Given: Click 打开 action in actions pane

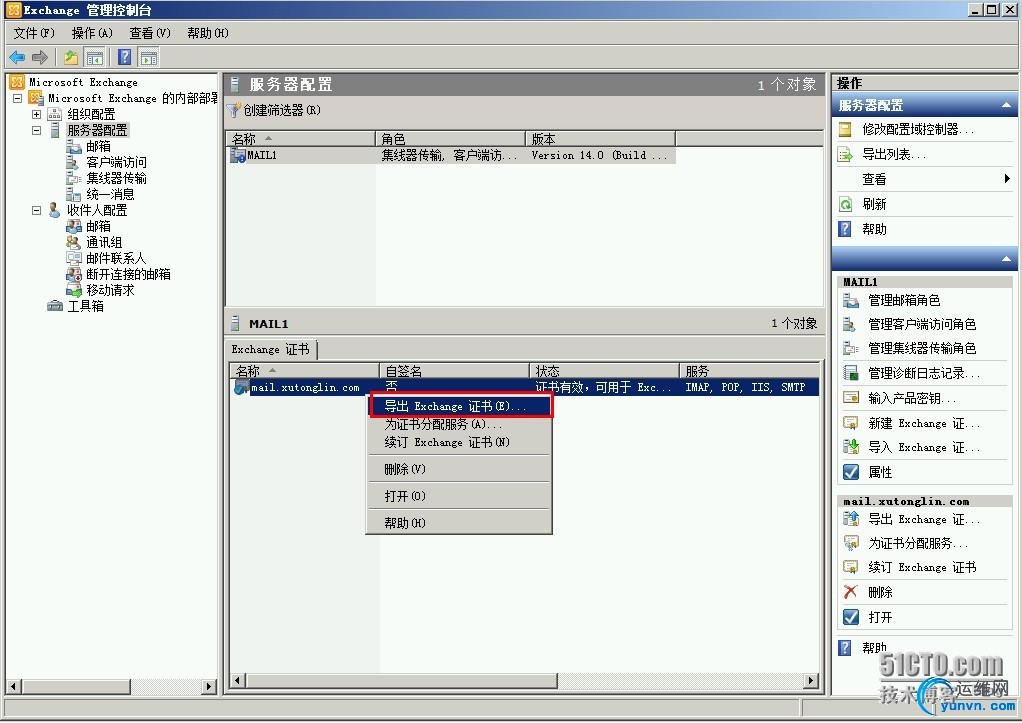Looking at the screenshot, I should (880, 617).
